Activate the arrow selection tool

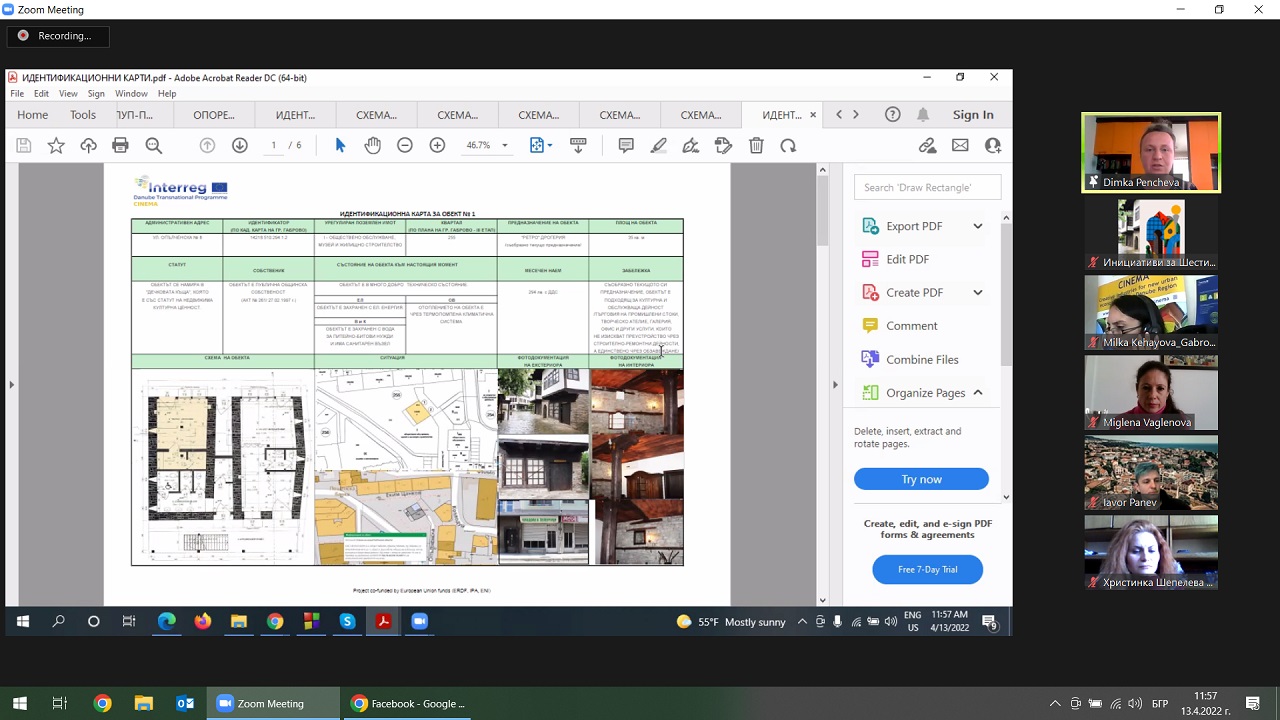pyautogui.click(x=340, y=145)
